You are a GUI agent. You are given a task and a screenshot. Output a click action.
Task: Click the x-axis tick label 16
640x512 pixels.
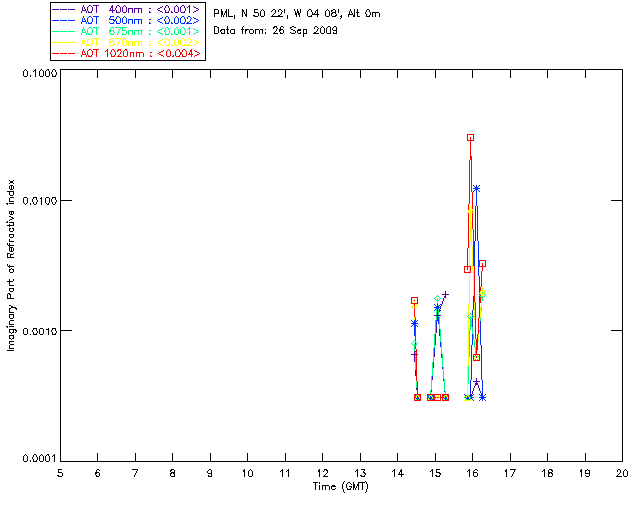[x=473, y=473]
